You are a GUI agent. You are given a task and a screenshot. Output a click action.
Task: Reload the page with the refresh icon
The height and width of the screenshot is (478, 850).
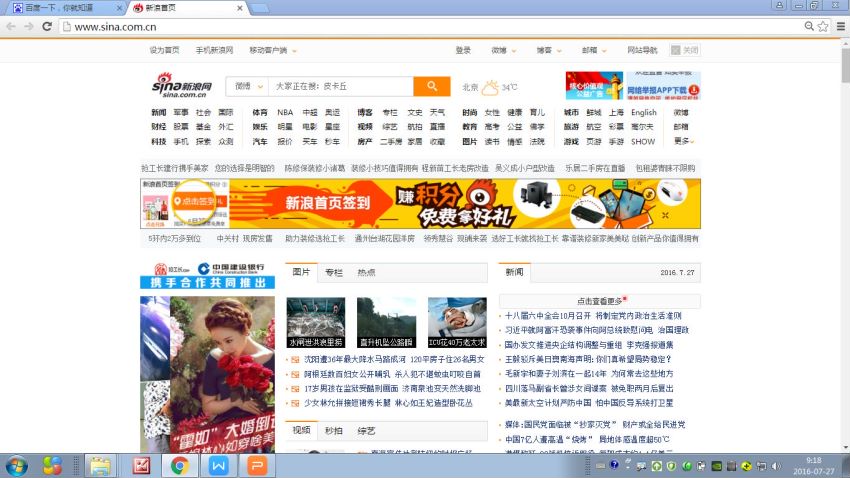(x=47, y=26)
